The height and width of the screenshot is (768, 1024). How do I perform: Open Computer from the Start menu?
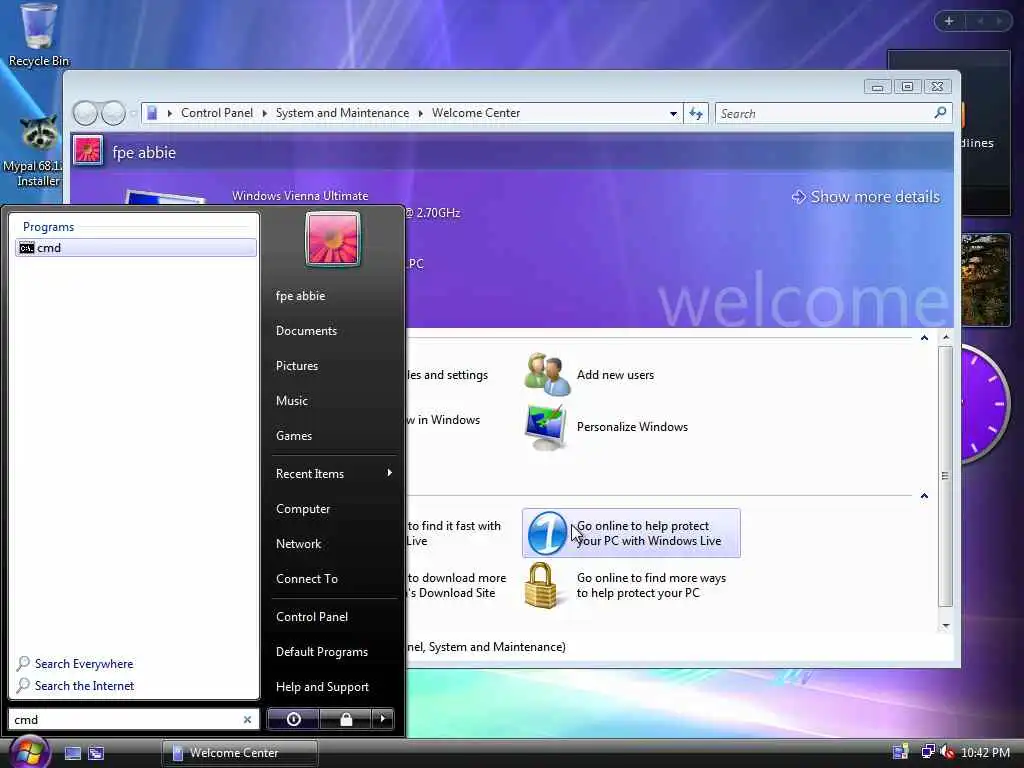pos(302,509)
